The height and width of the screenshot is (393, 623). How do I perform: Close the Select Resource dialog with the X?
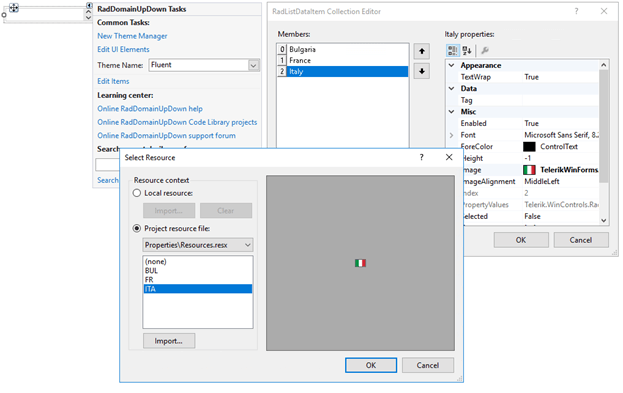point(449,157)
